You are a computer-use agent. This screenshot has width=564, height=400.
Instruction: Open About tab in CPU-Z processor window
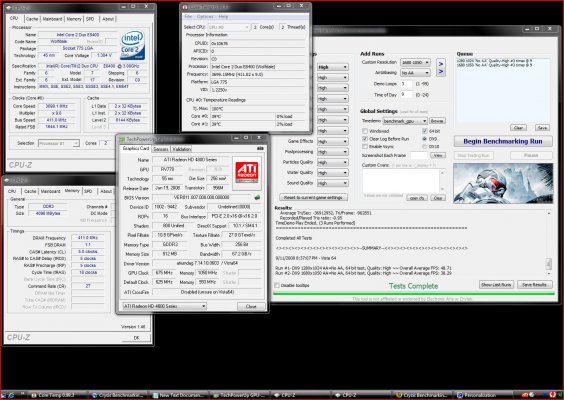[x=108, y=19]
